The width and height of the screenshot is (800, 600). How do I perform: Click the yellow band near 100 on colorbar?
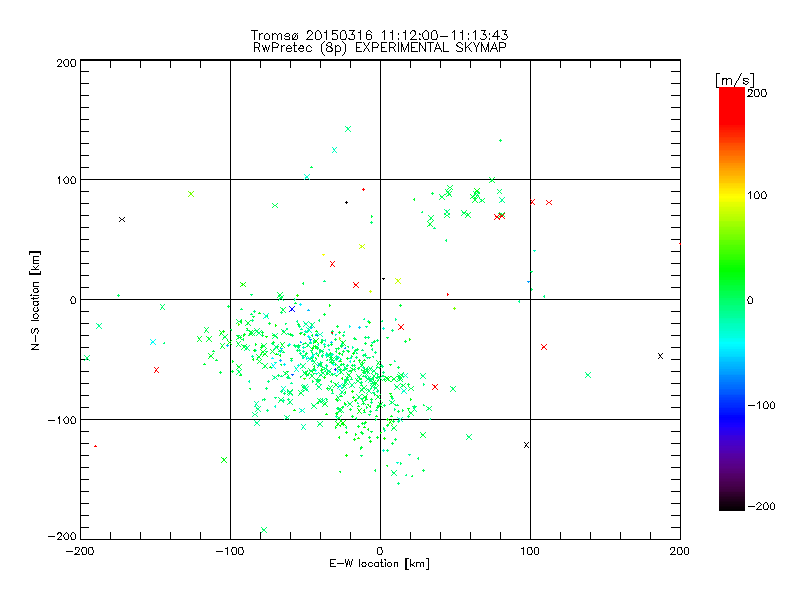[732, 195]
